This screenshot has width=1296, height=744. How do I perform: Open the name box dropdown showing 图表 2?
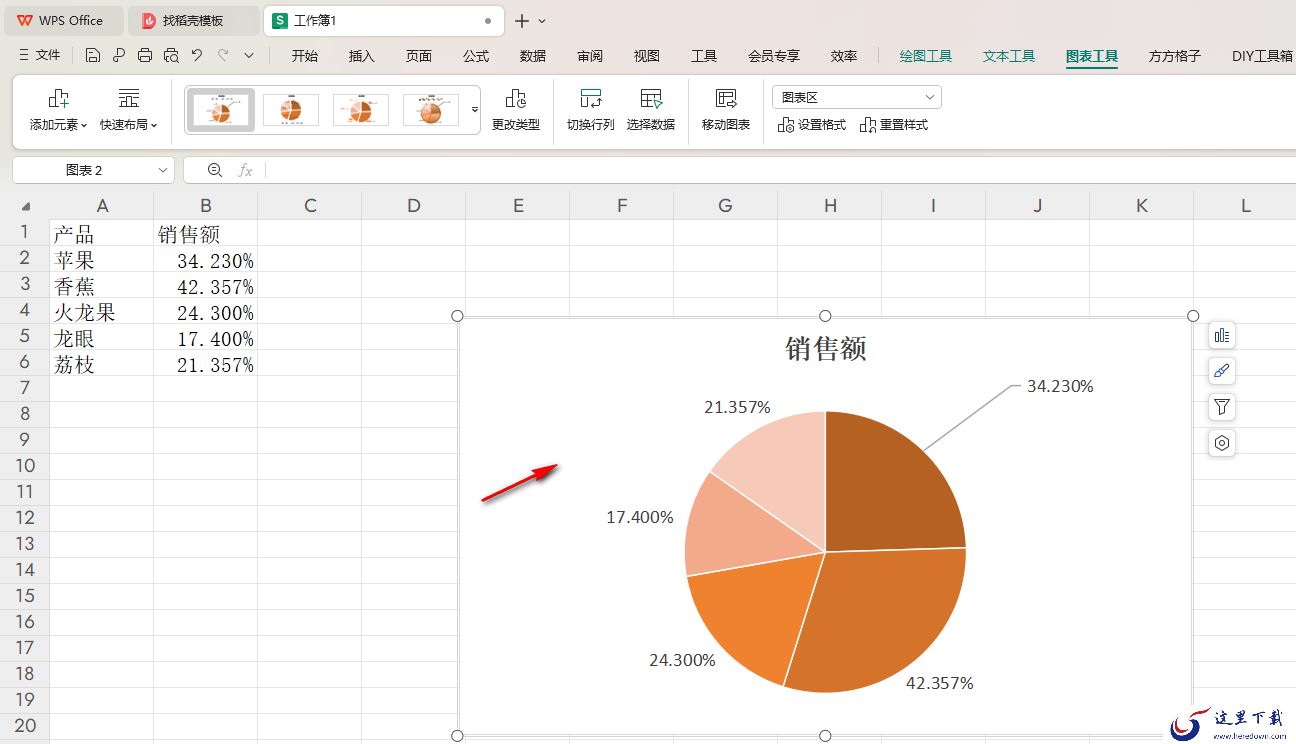(x=163, y=171)
